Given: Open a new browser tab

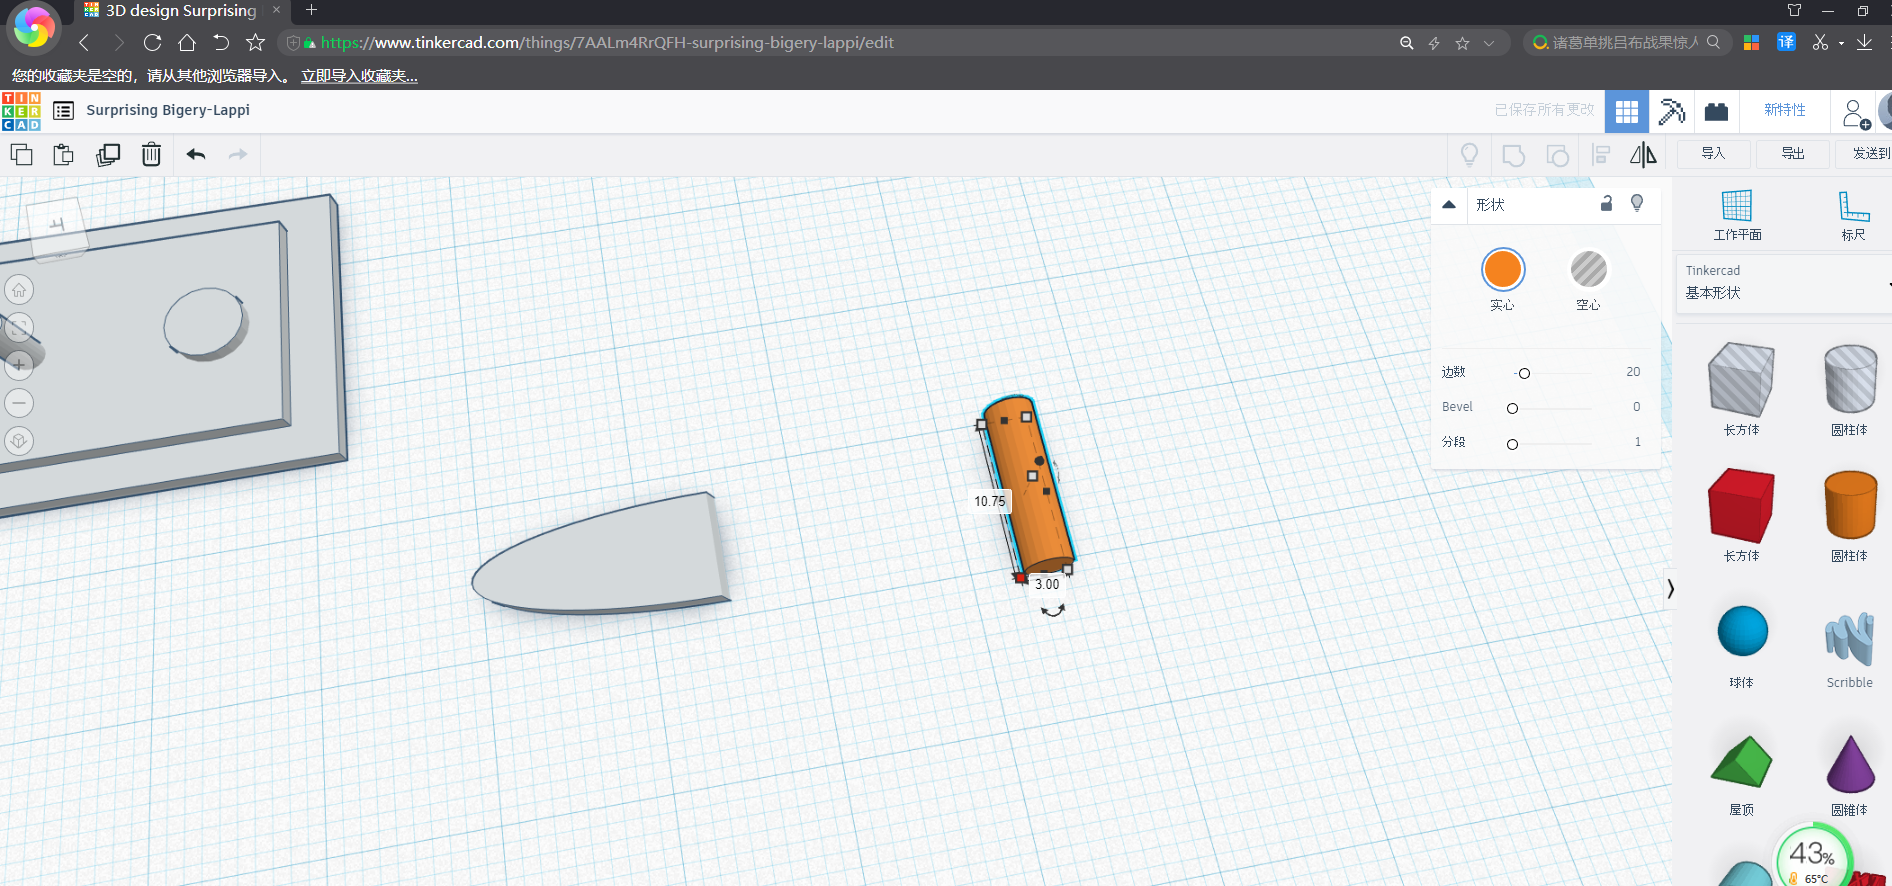Looking at the screenshot, I should click(x=311, y=10).
